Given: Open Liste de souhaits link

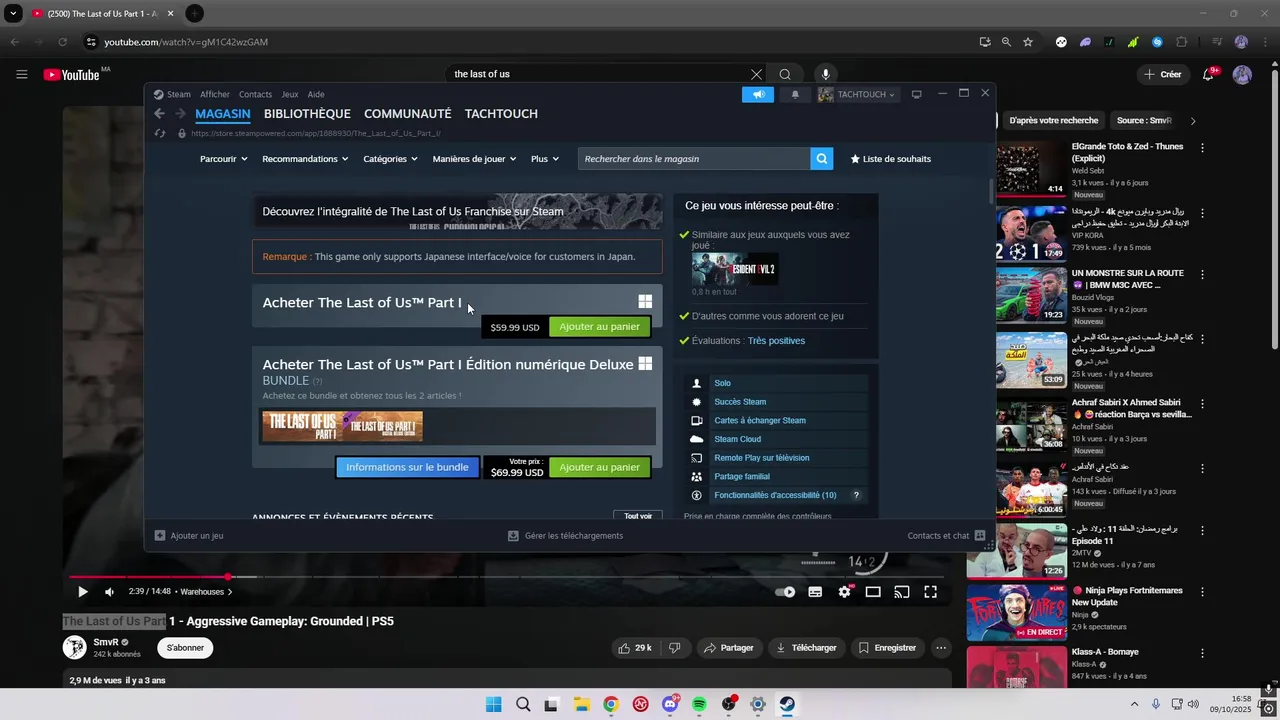Looking at the screenshot, I should pos(890,159).
